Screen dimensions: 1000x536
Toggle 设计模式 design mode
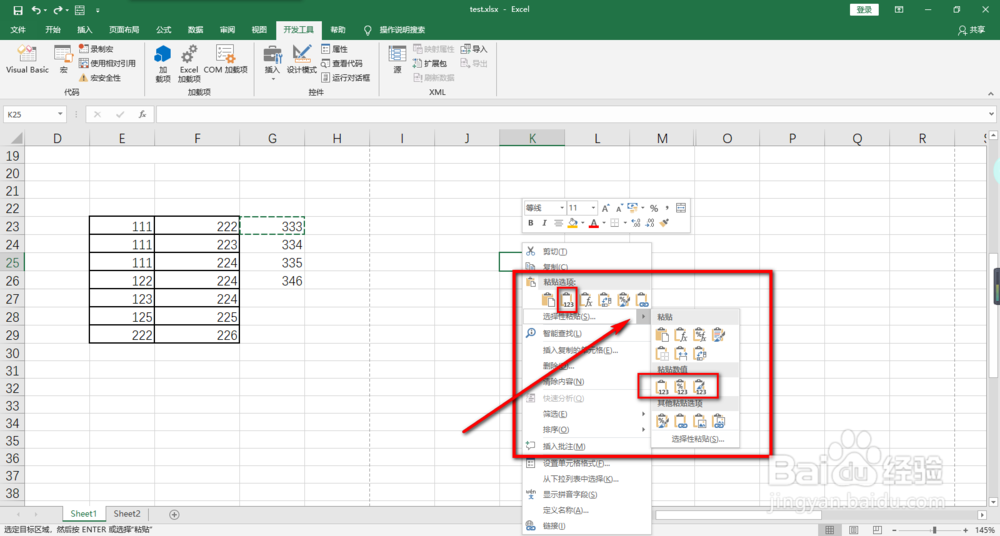click(x=302, y=60)
